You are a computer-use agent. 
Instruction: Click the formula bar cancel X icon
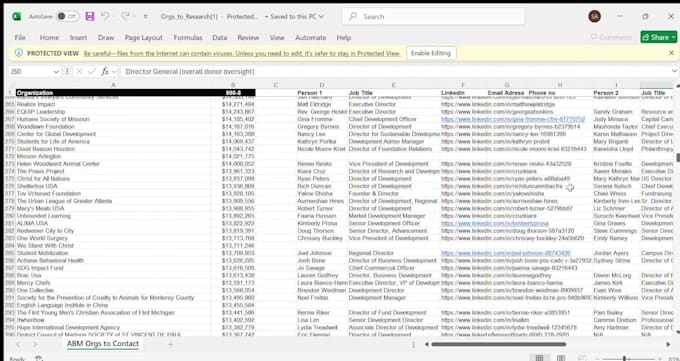[79, 72]
